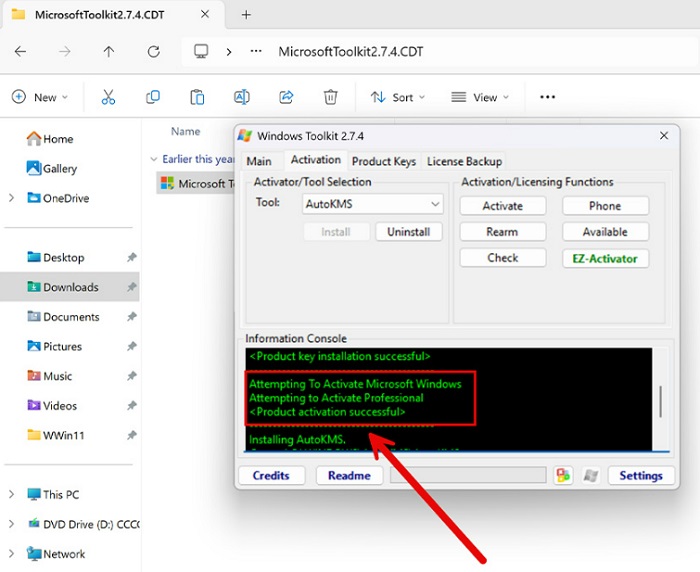Open the WWin11 pinned folder
Viewport: 700px width, 572px height.
[56, 435]
